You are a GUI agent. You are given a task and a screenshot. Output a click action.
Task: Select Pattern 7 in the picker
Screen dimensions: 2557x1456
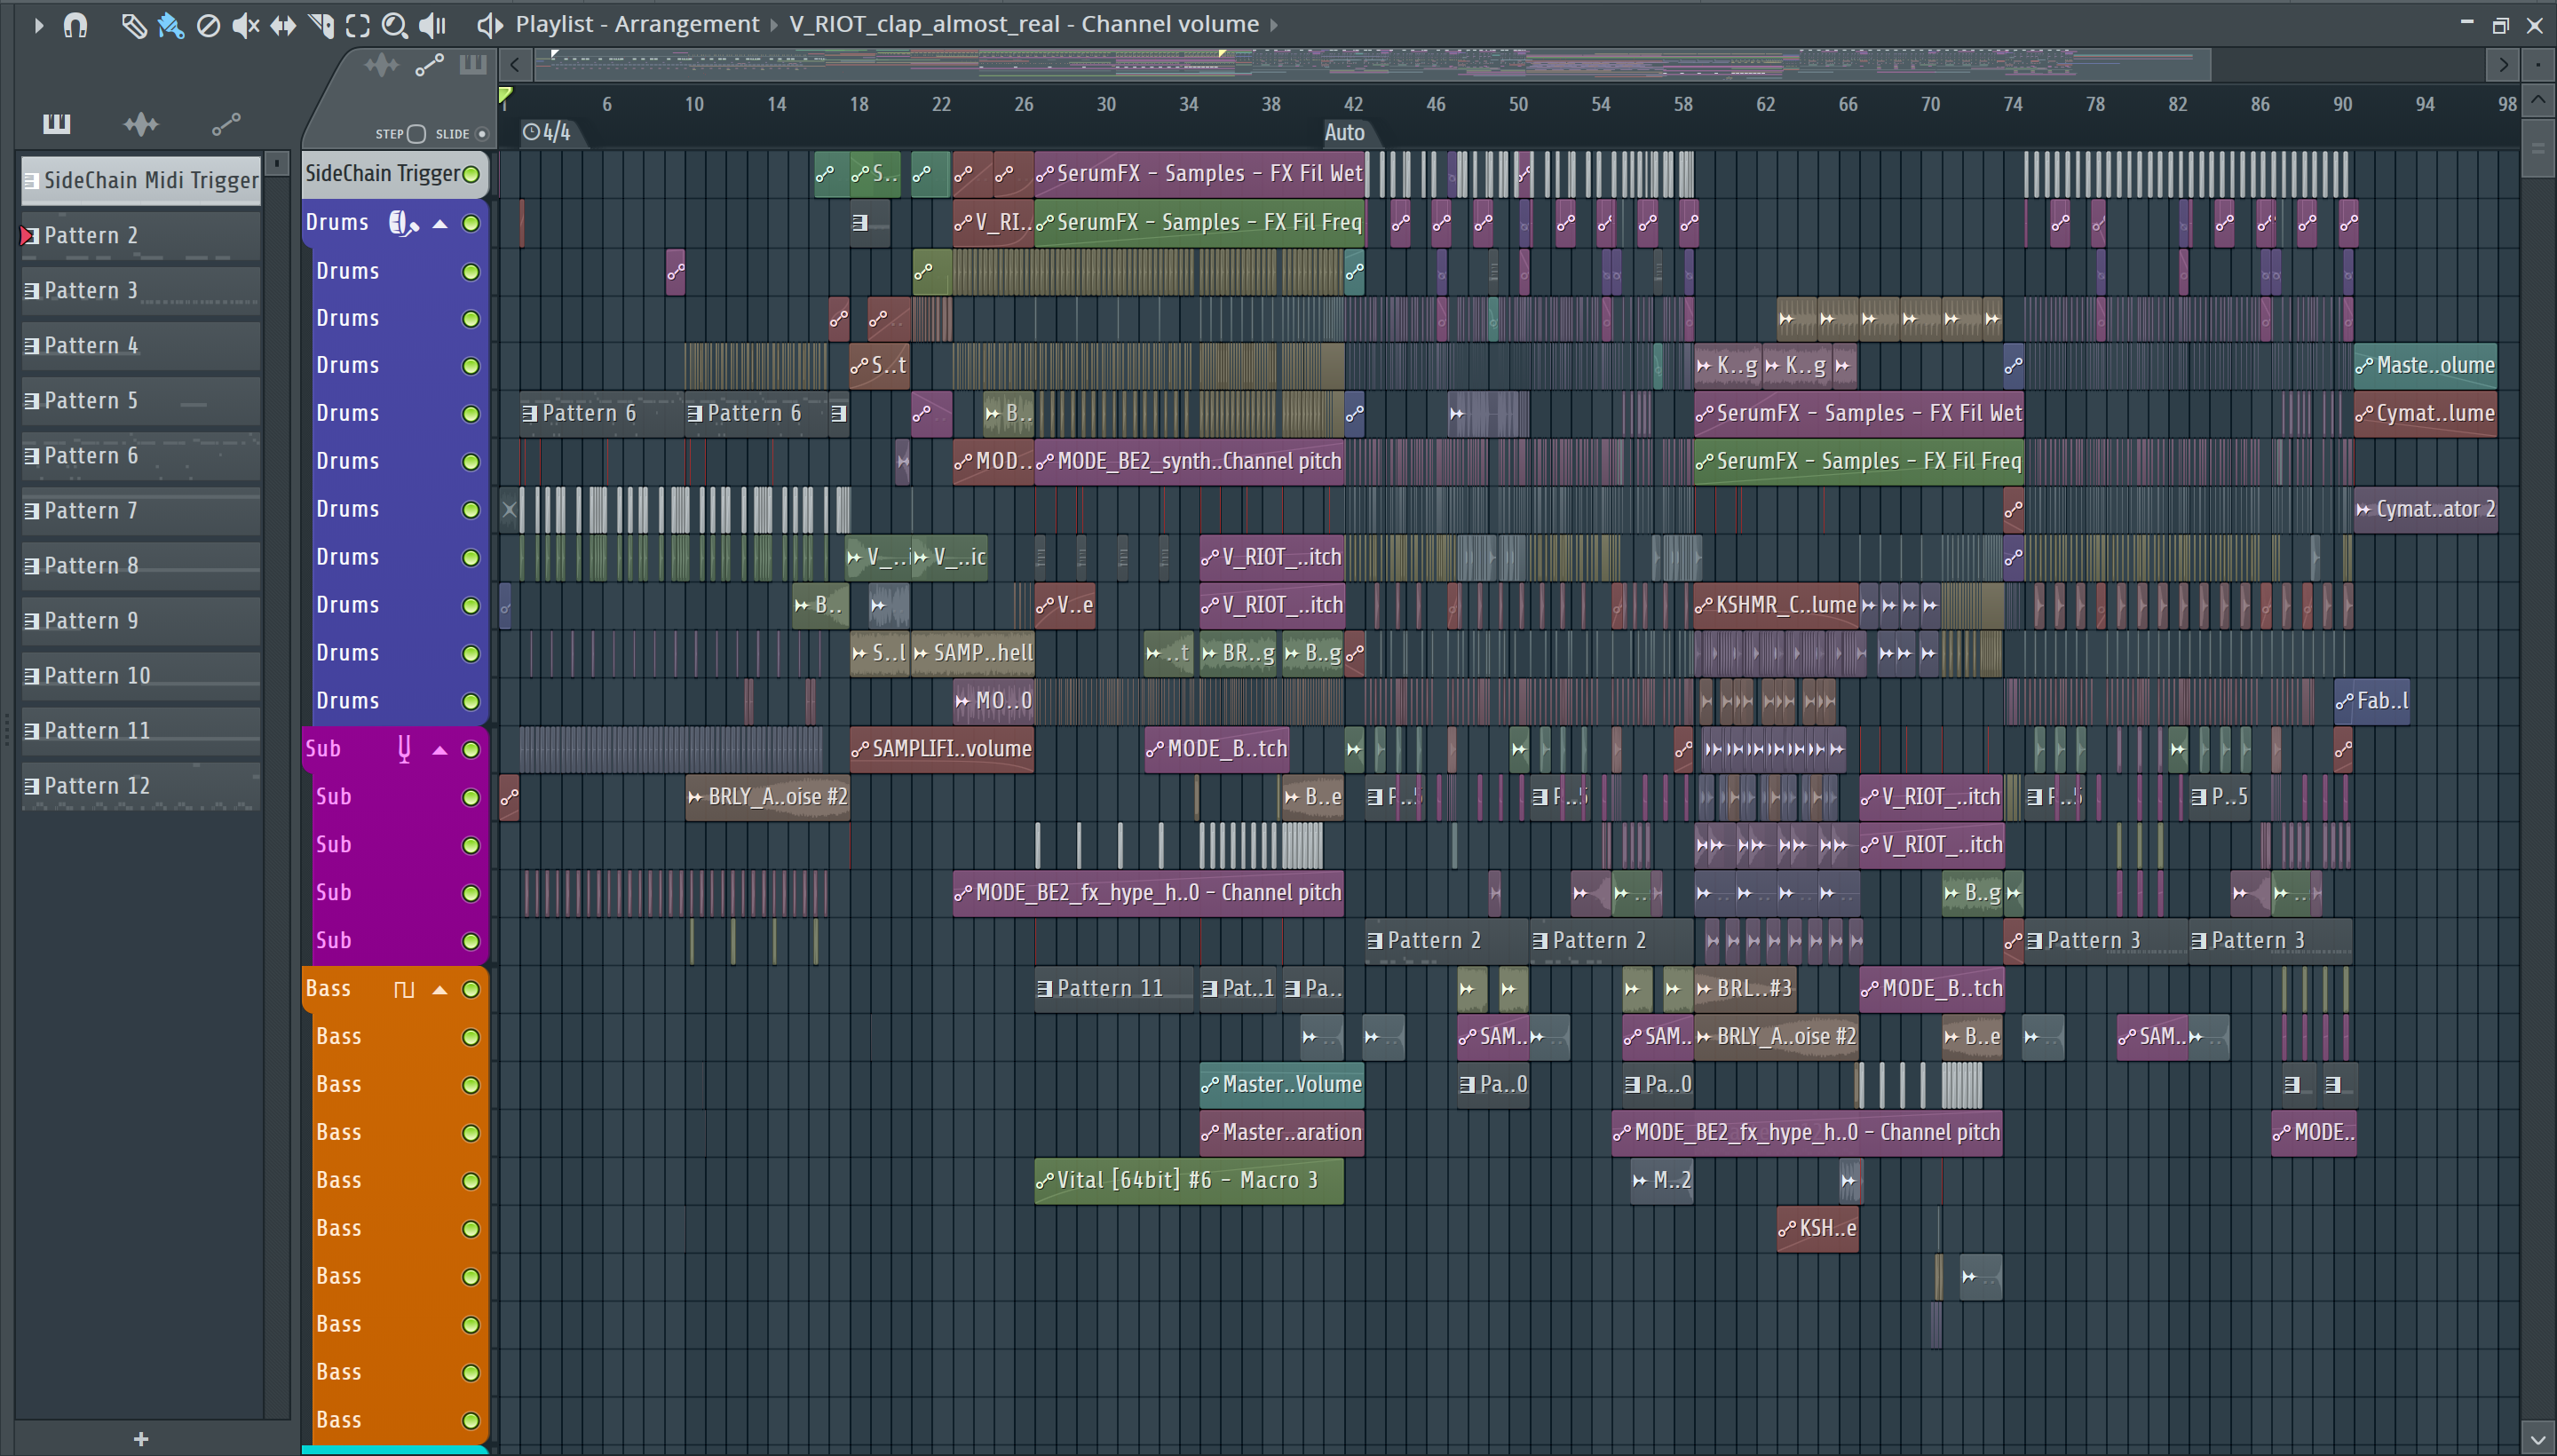(x=90, y=510)
